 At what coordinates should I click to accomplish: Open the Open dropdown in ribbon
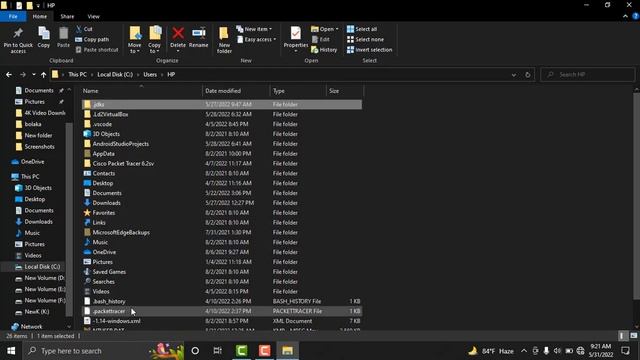pyautogui.click(x=325, y=29)
